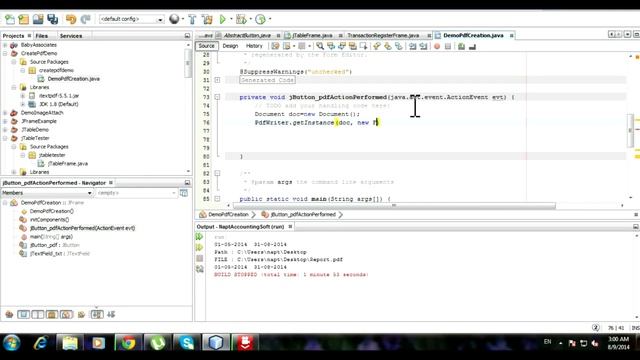Toggle Show Fields filter in Navigator

(23, 314)
